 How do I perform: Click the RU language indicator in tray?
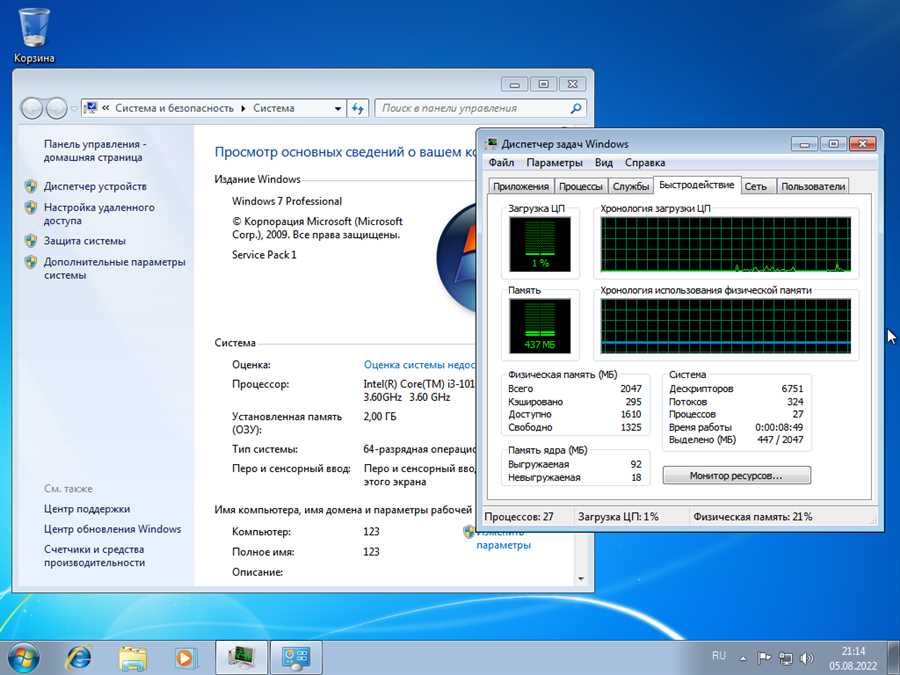[x=719, y=655]
